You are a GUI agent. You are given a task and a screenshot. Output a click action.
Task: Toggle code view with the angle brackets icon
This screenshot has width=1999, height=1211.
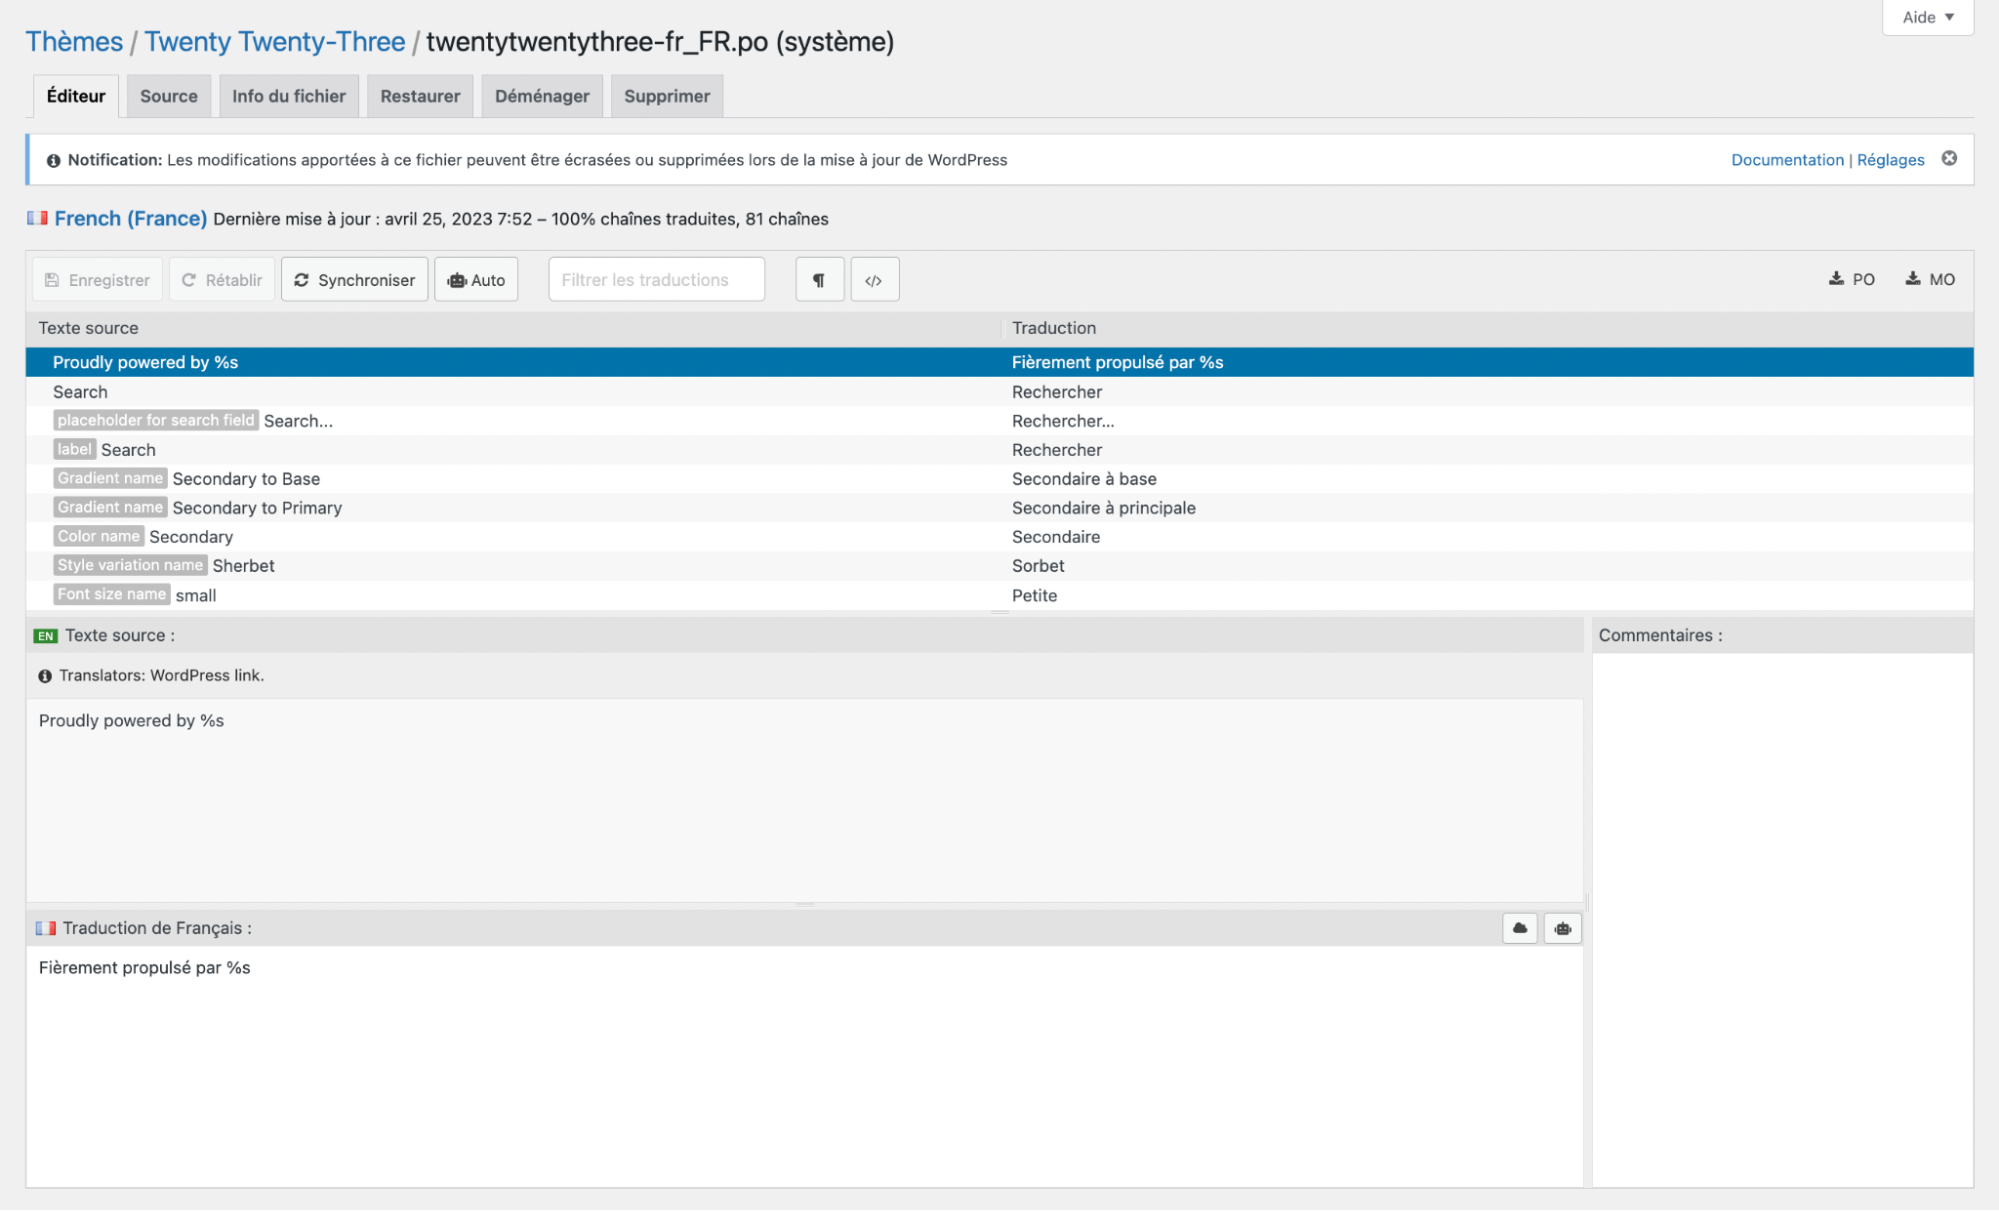click(x=874, y=280)
